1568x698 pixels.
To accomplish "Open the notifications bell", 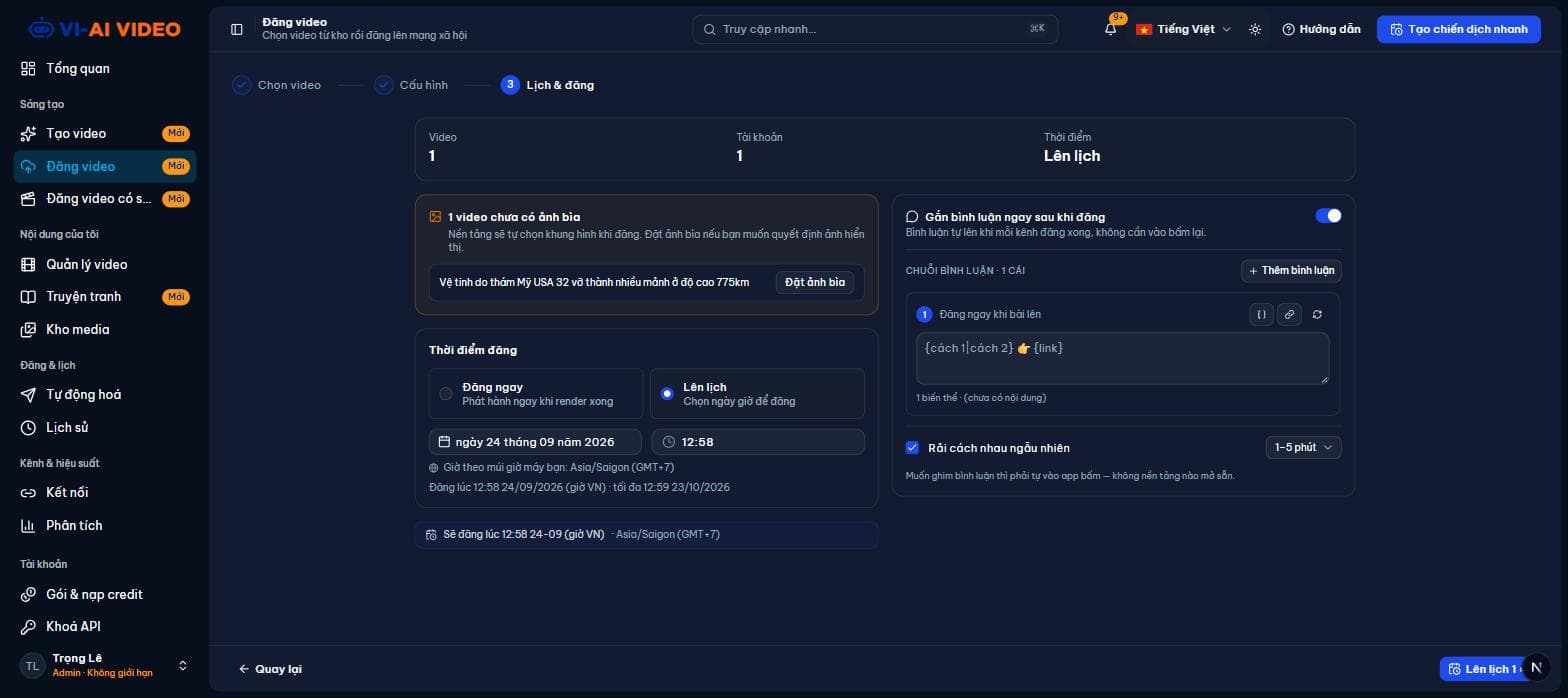I will click(1111, 29).
